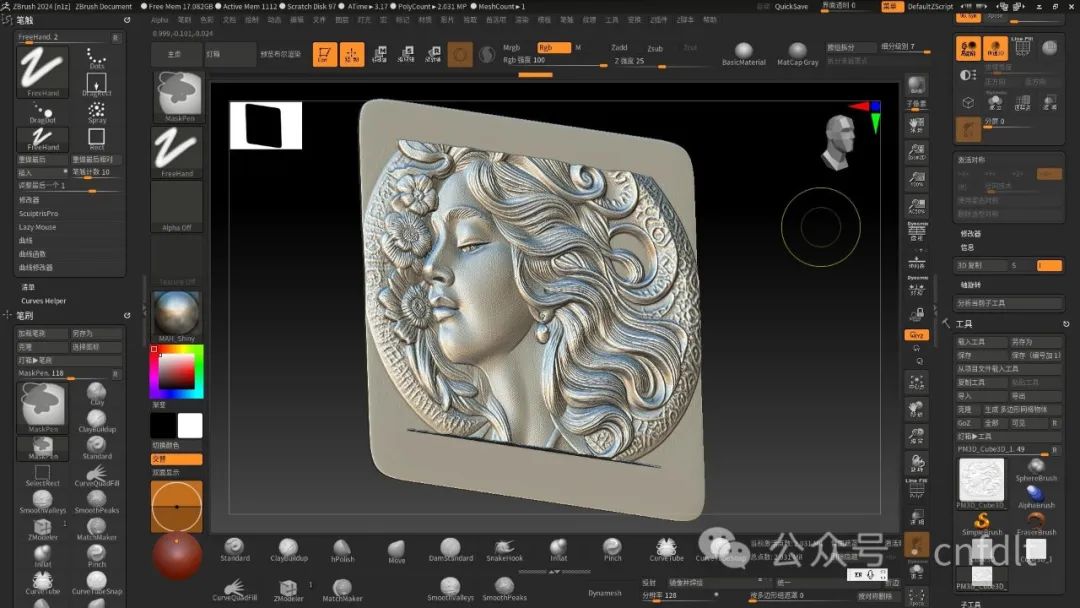Toggle the M material channel button

(578, 48)
